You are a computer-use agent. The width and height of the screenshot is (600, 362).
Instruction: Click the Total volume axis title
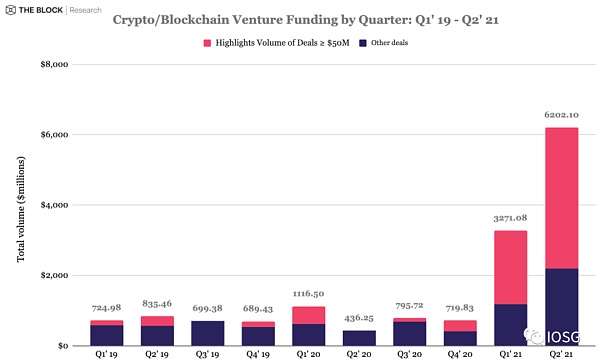pyautogui.click(x=20, y=209)
